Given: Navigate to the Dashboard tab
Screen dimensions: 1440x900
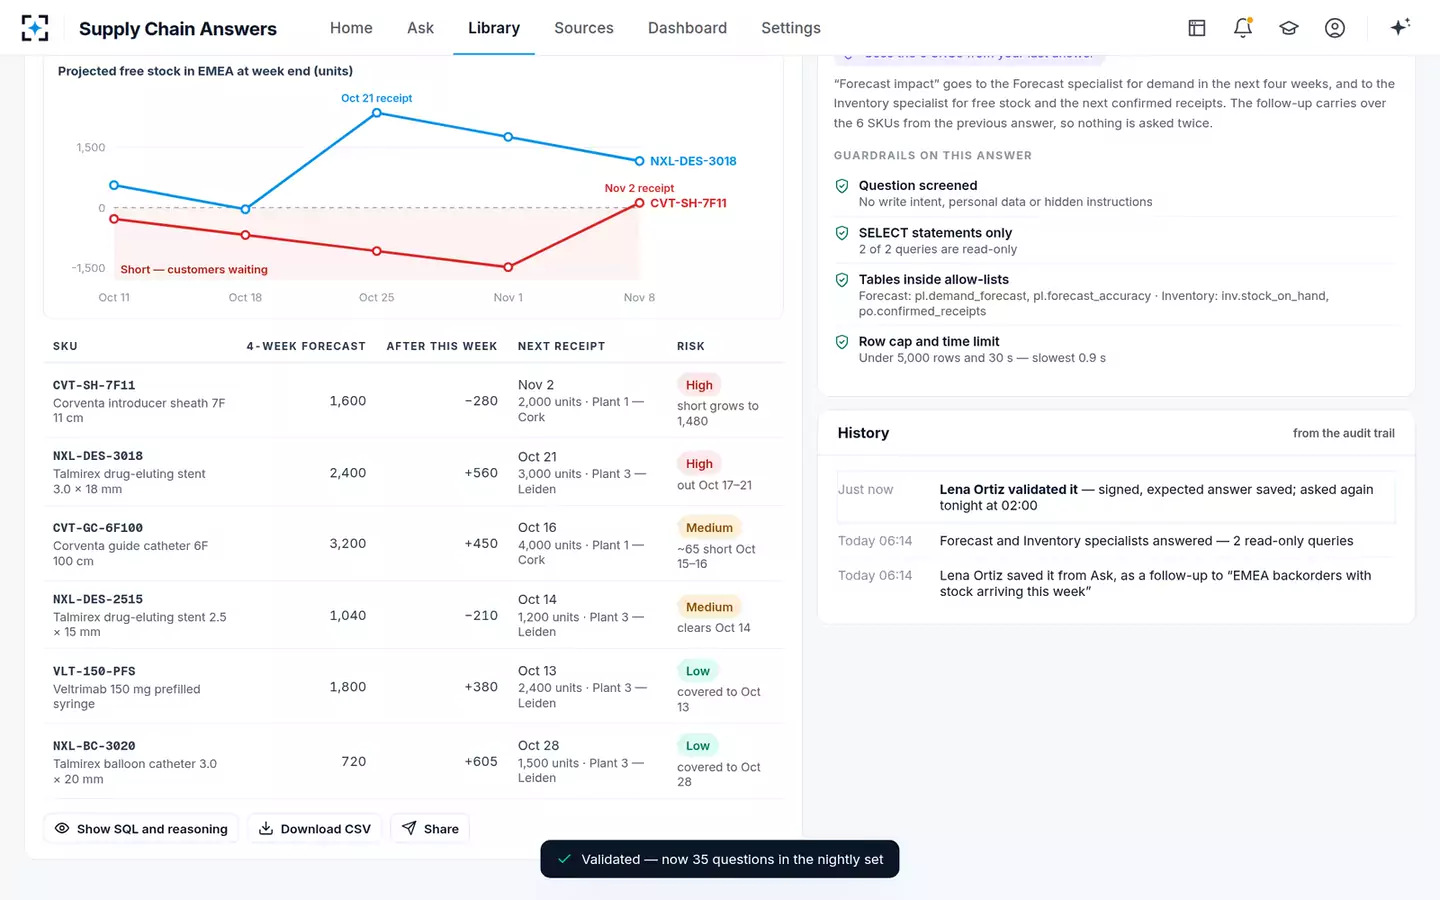Looking at the screenshot, I should click(x=687, y=28).
